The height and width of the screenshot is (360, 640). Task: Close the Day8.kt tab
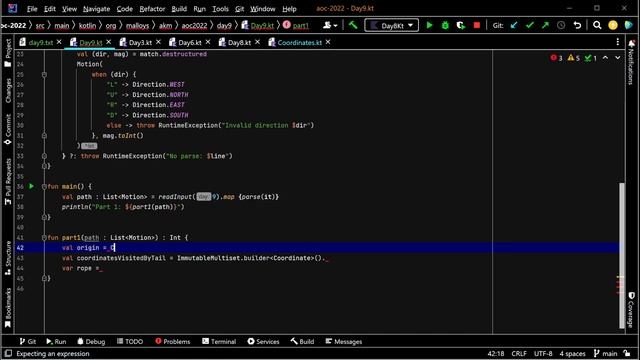(258, 42)
